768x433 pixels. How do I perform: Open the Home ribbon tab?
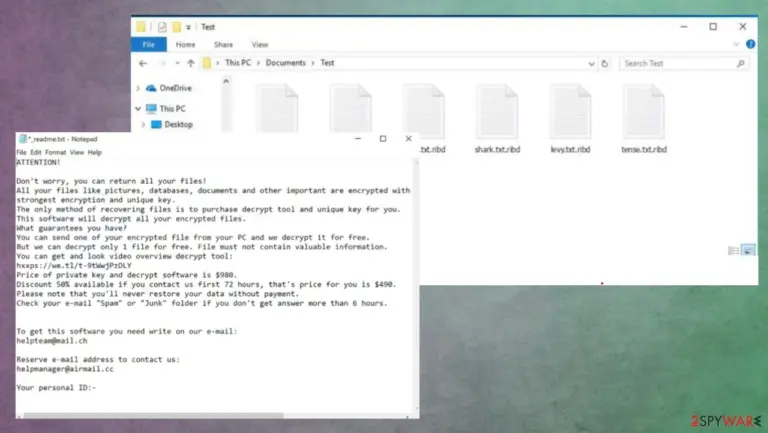tap(186, 45)
